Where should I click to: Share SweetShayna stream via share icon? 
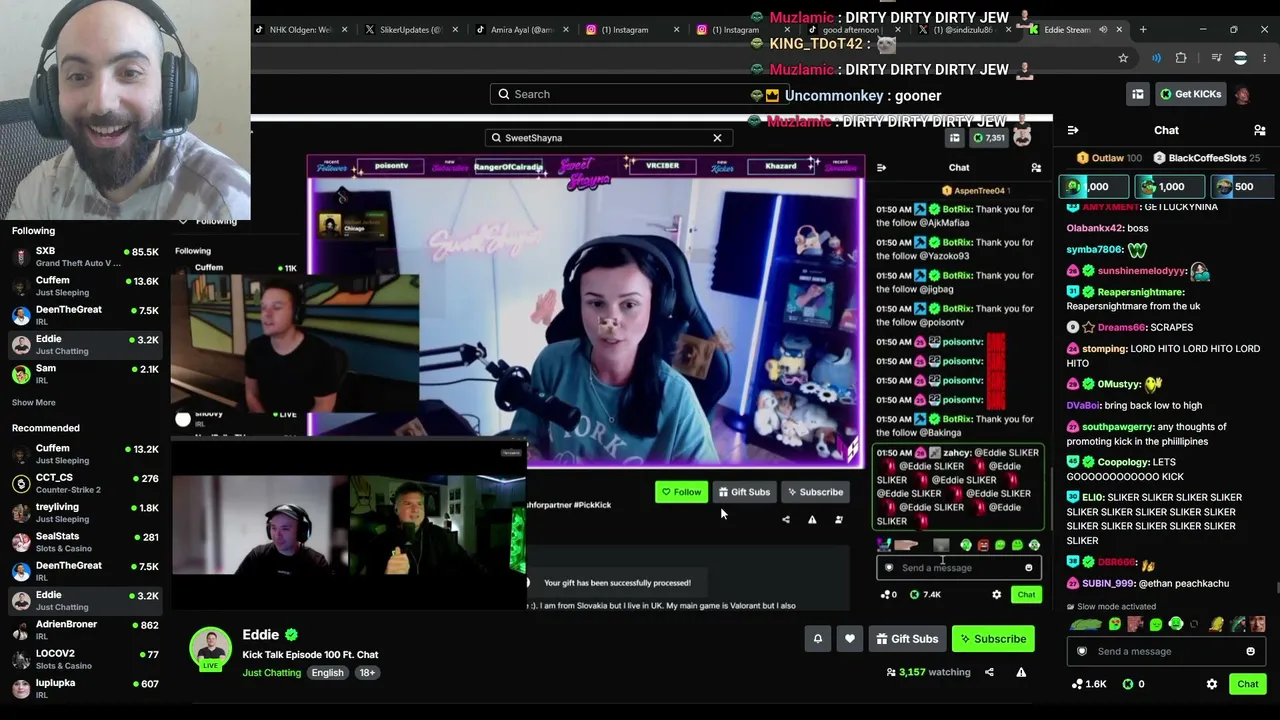786,520
